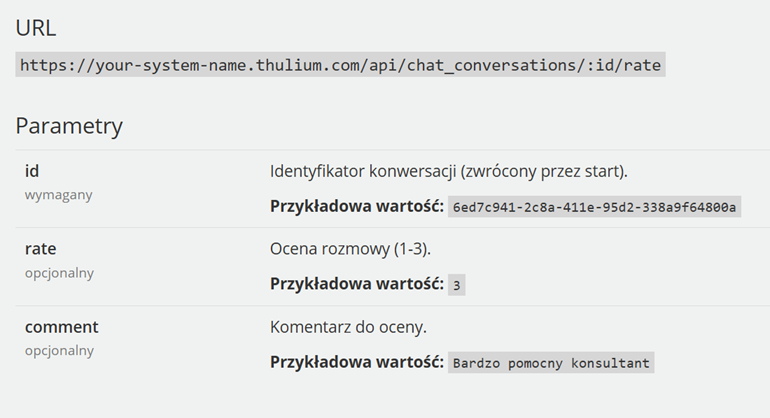Click the wymagany label under id
The width and height of the screenshot is (770, 418).
point(58,195)
